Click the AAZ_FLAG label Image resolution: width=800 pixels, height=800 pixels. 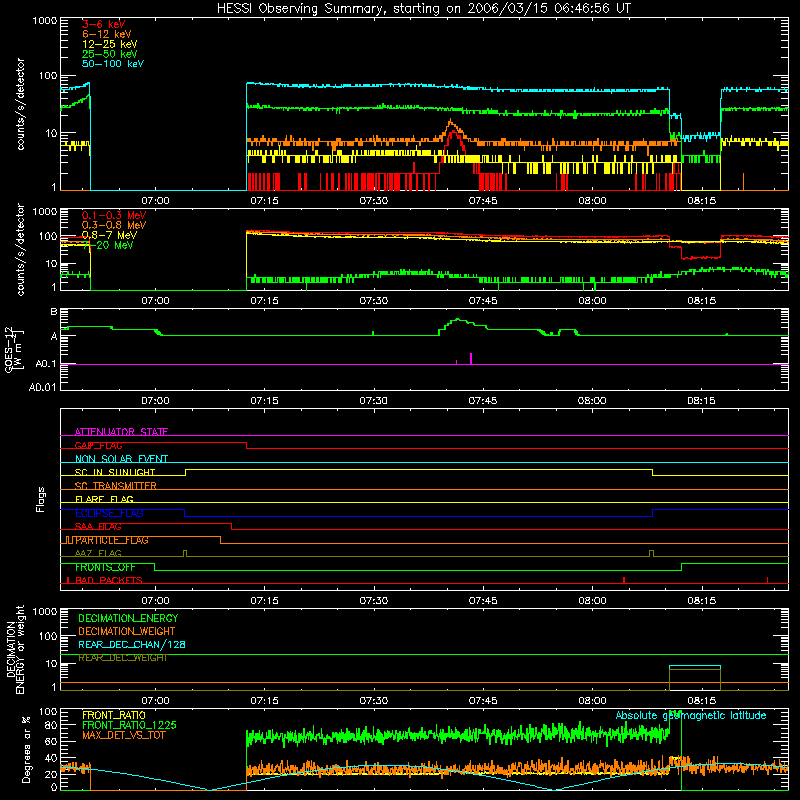98,553
